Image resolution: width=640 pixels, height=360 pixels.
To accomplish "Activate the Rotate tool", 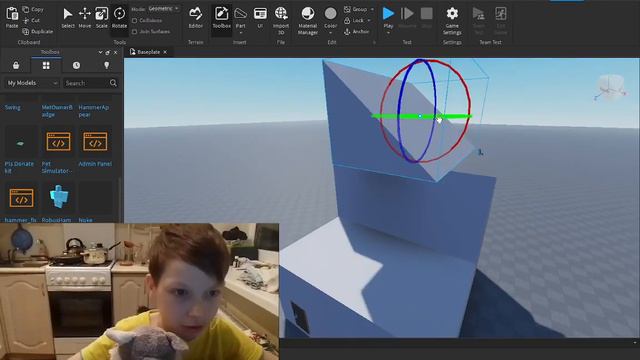I will pos(119,18).
